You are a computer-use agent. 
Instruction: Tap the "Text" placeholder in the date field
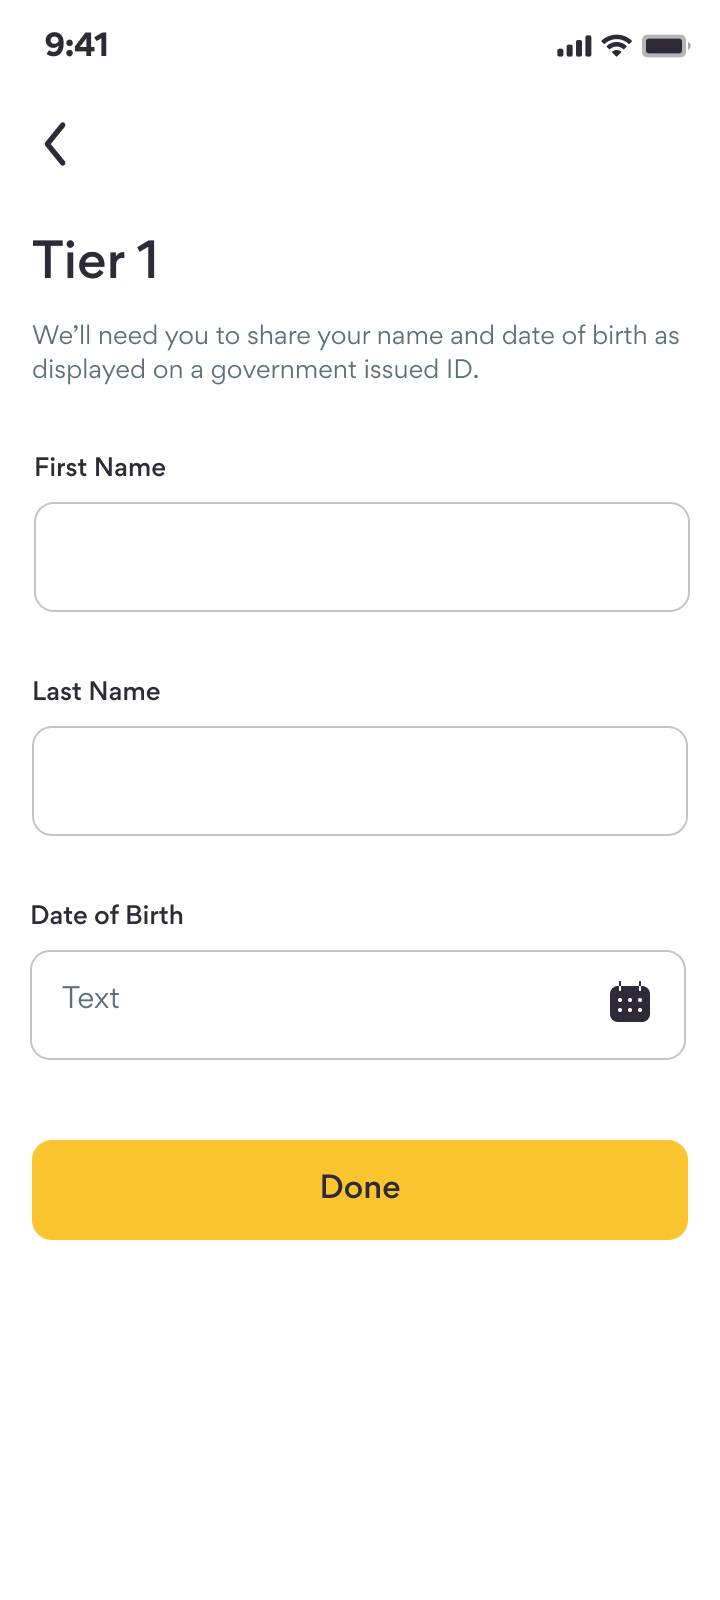91,998
